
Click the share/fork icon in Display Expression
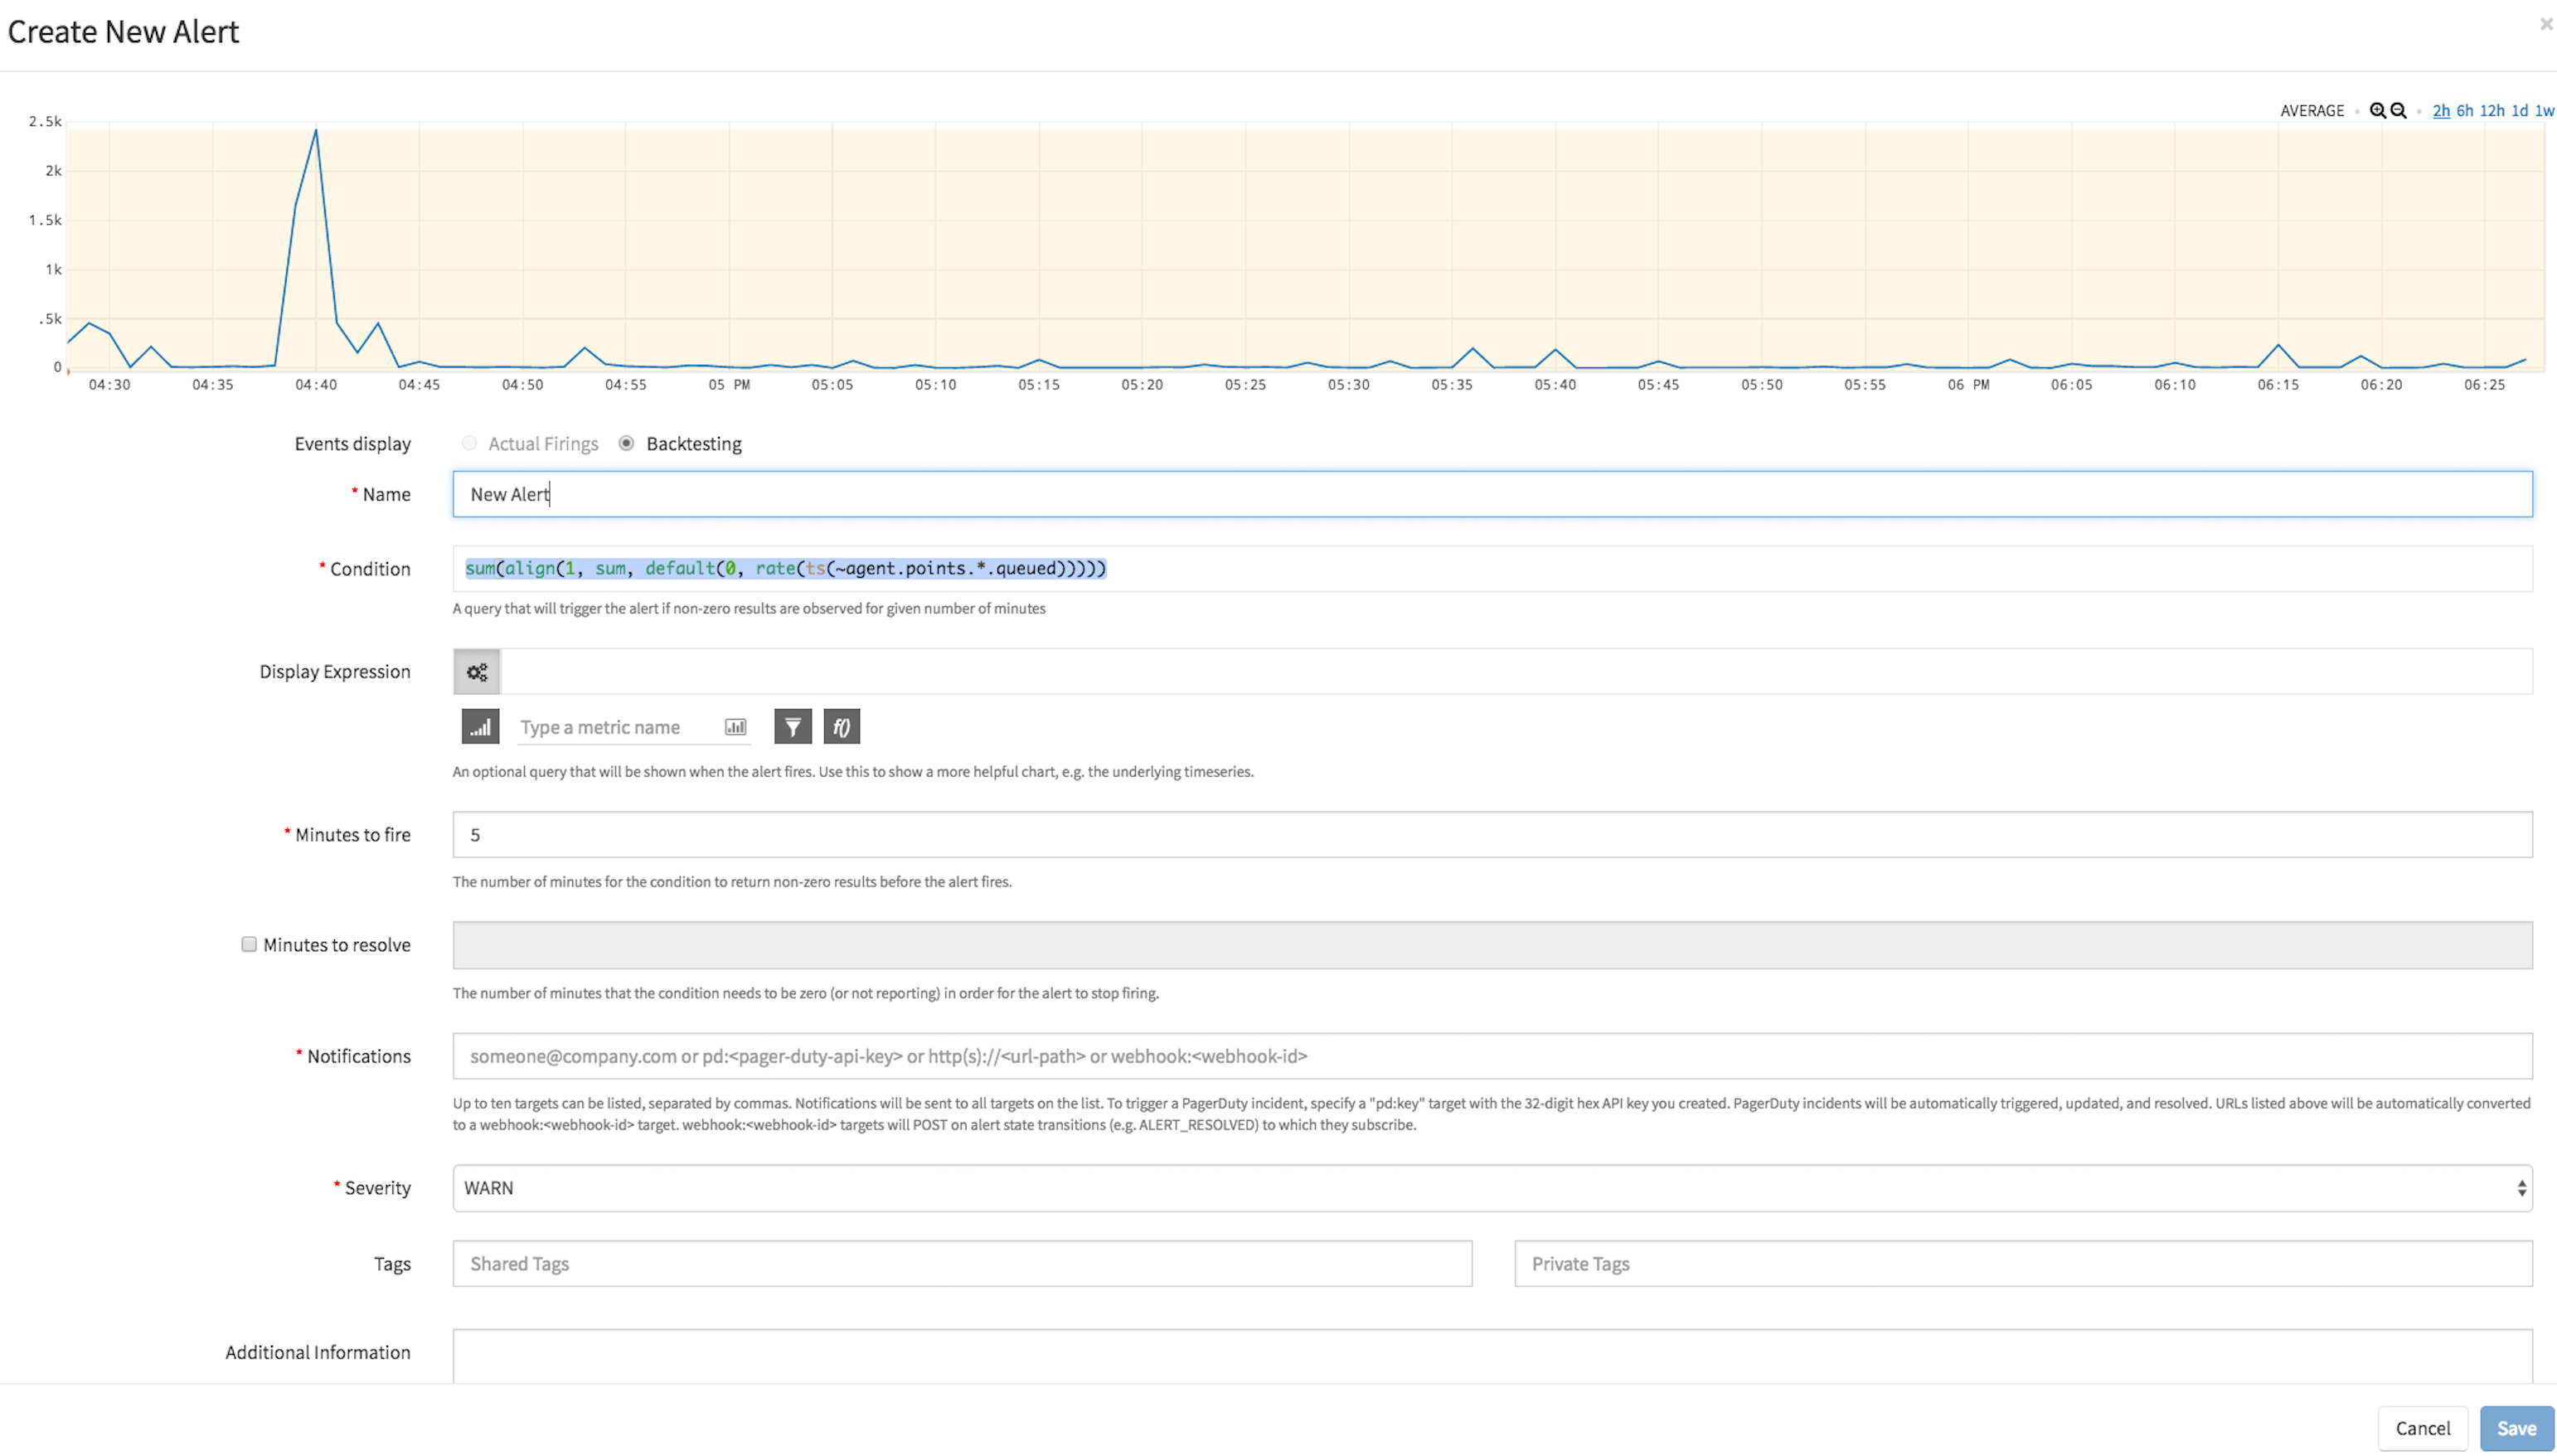476,671
